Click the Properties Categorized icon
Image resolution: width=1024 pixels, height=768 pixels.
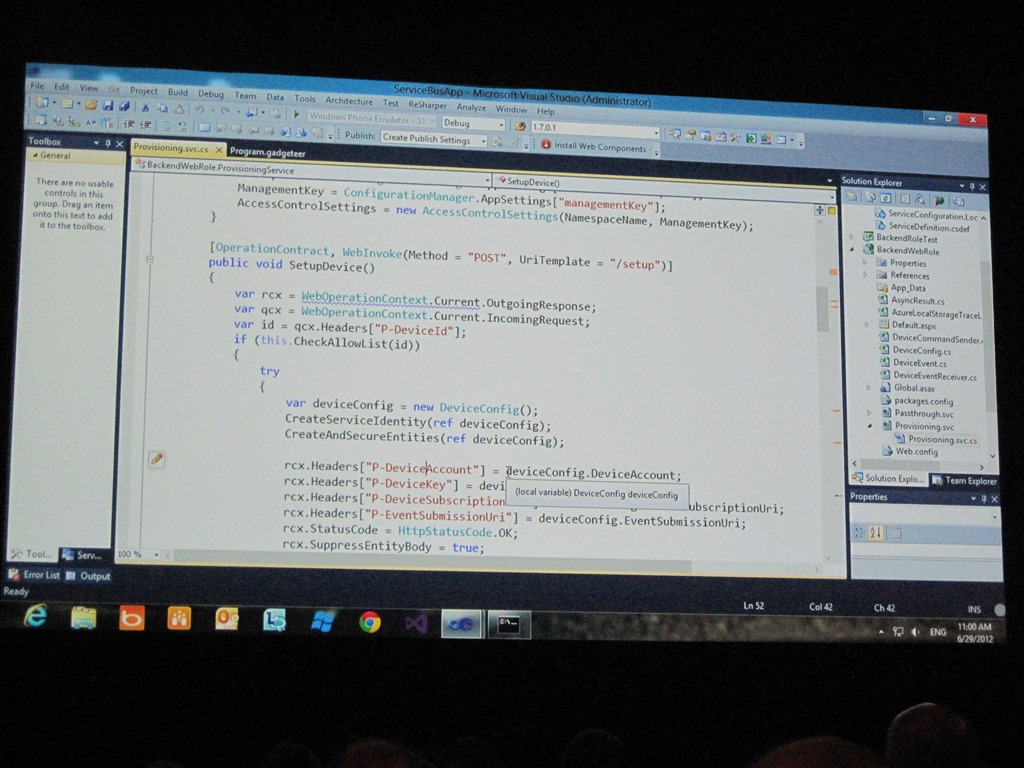point(859,533)
